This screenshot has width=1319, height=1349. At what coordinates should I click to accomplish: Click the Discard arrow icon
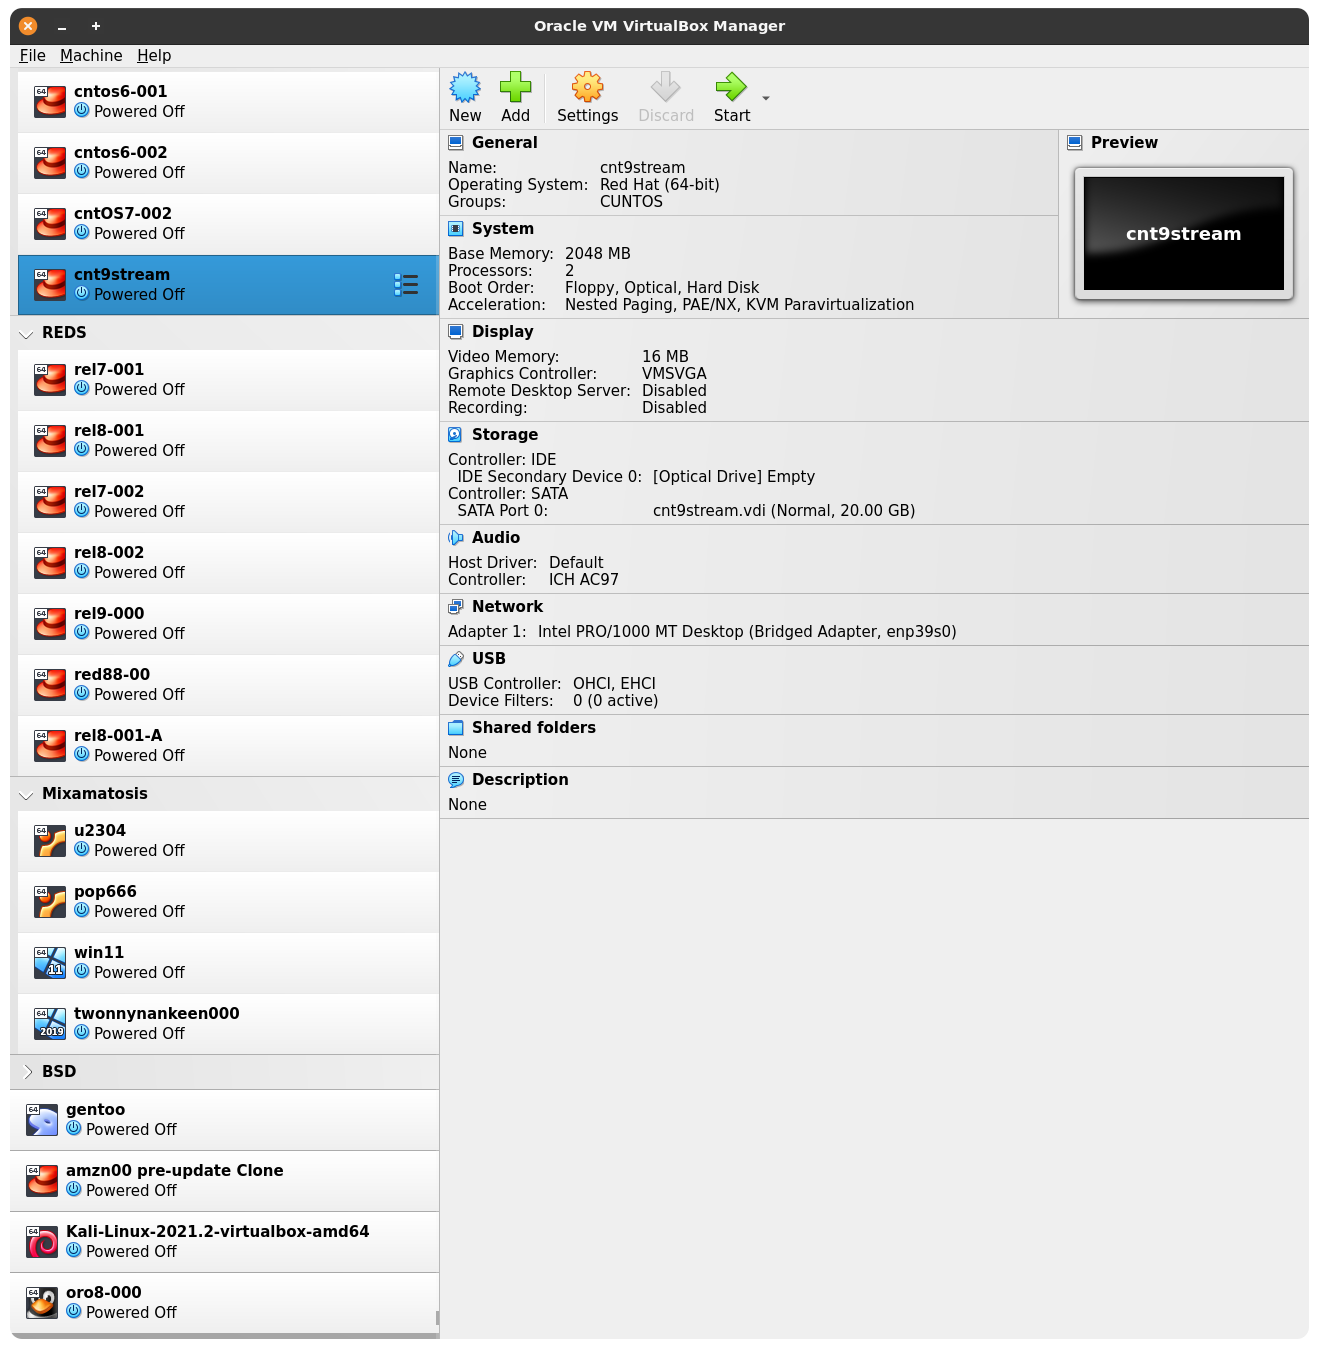pos(666,88)
